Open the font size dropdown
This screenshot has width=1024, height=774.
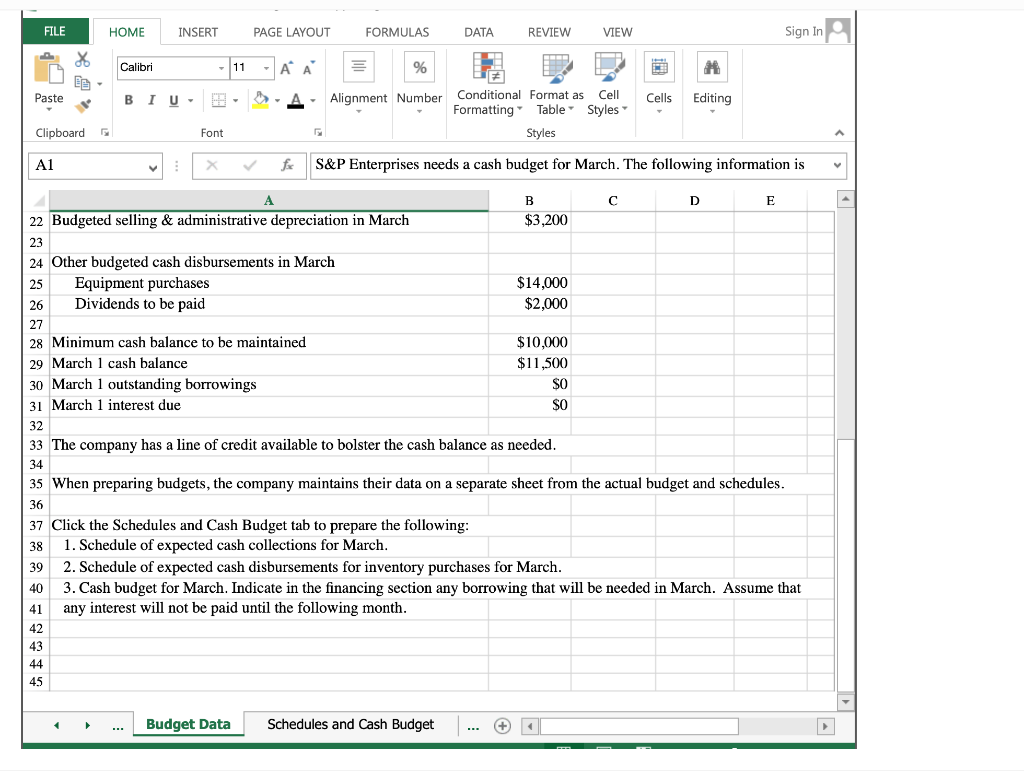click(264, 68)
